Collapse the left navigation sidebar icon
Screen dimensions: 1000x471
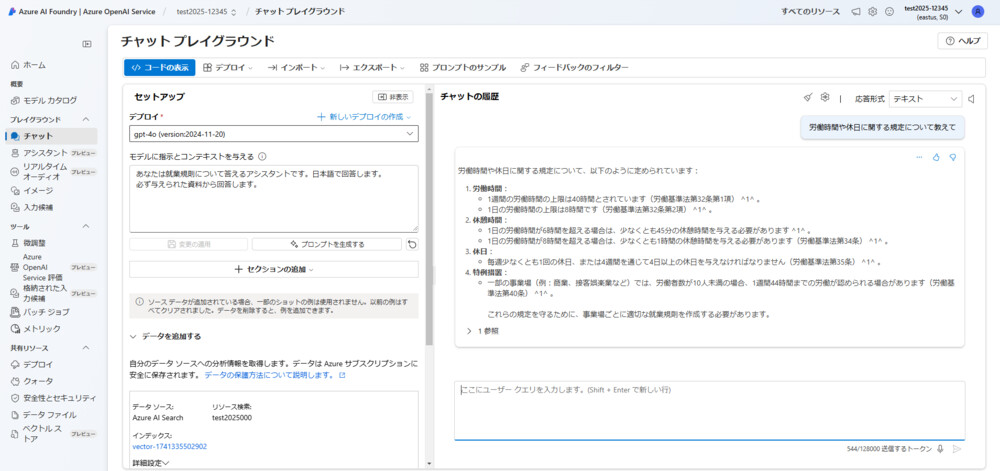click(87, 44)
